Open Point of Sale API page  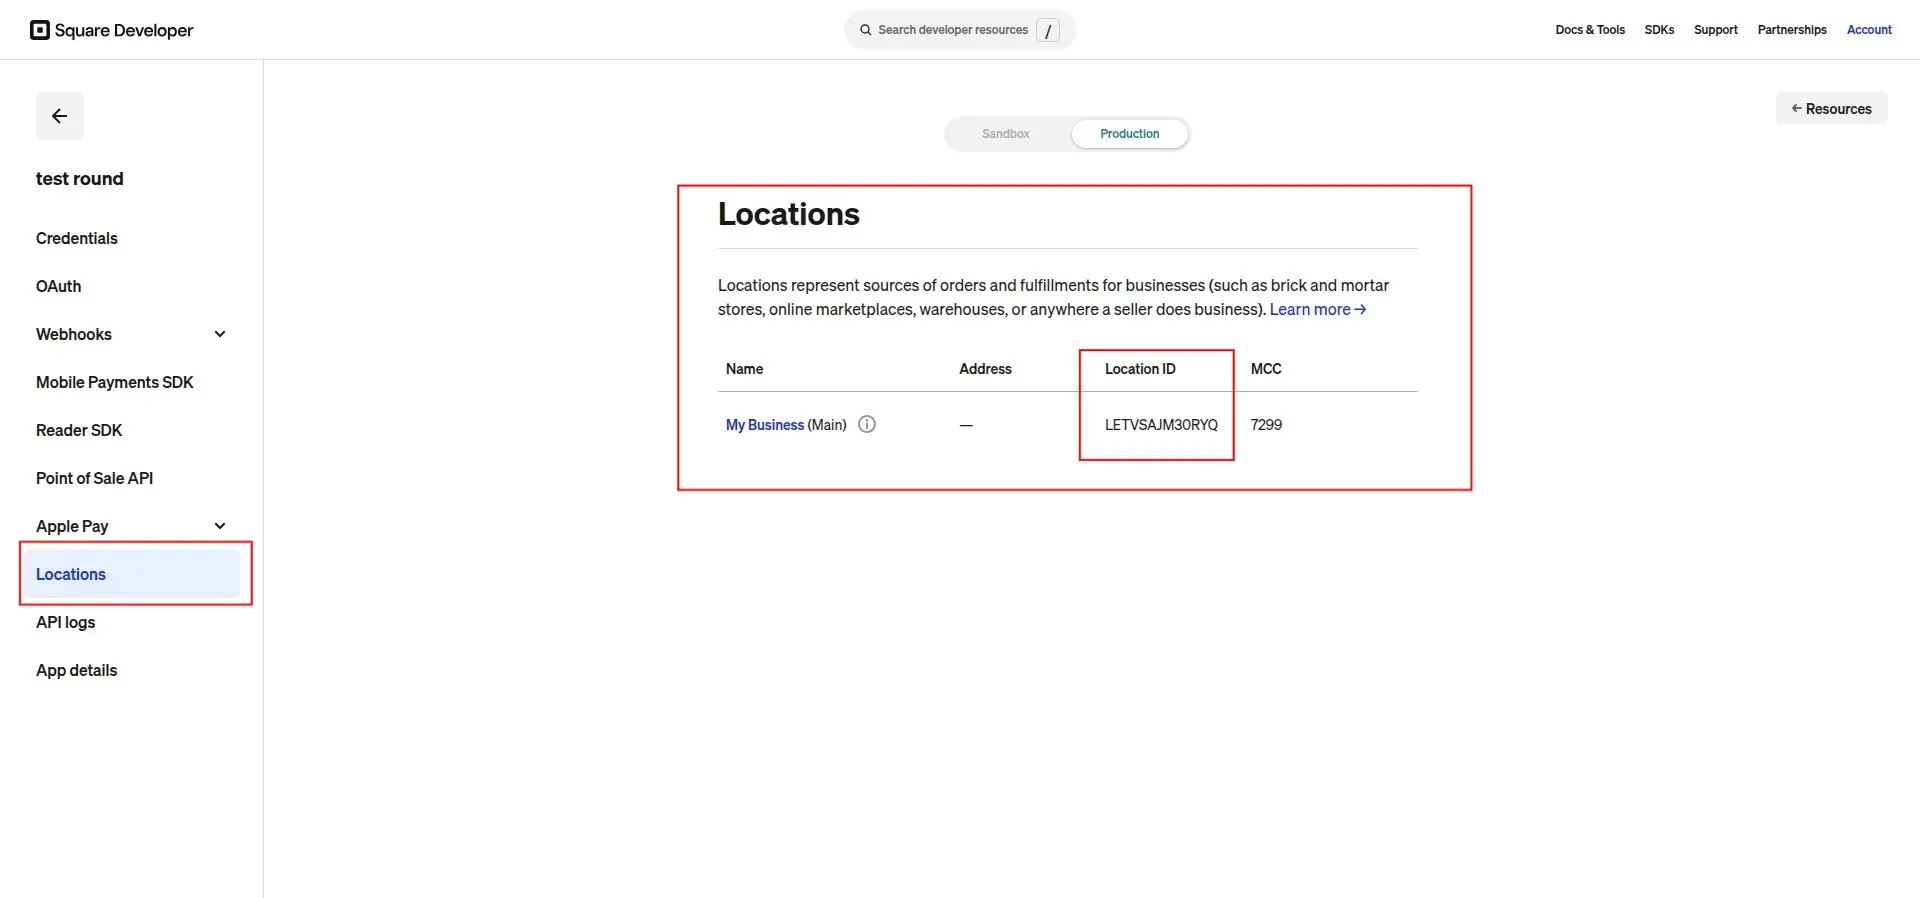click(95, 478)
